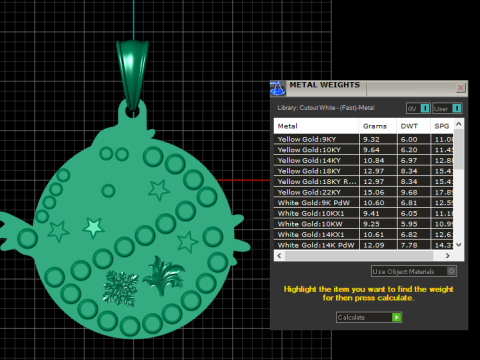Select the Yellow Gold:22KY row
480x360 pixels.
pos(364,192)
